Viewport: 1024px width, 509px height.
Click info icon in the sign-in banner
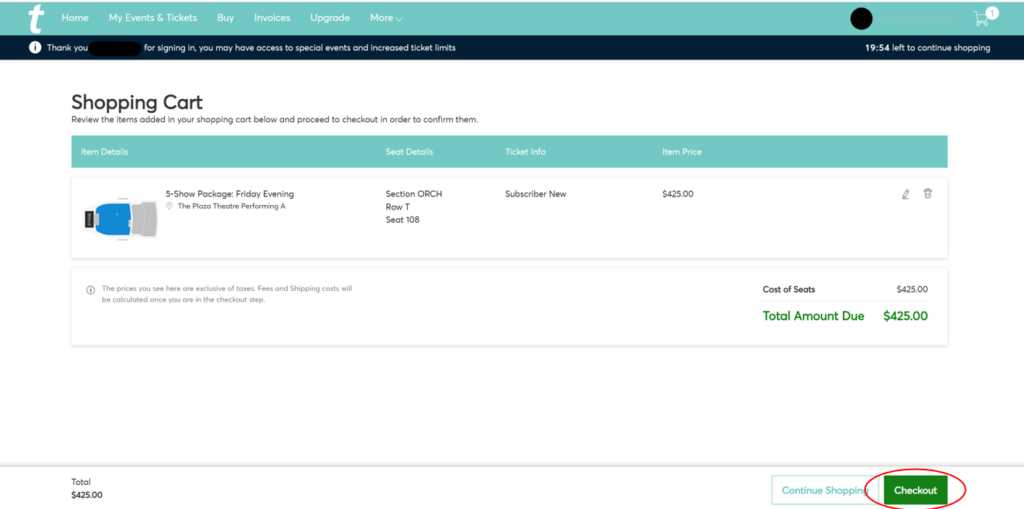pos(35,47)
